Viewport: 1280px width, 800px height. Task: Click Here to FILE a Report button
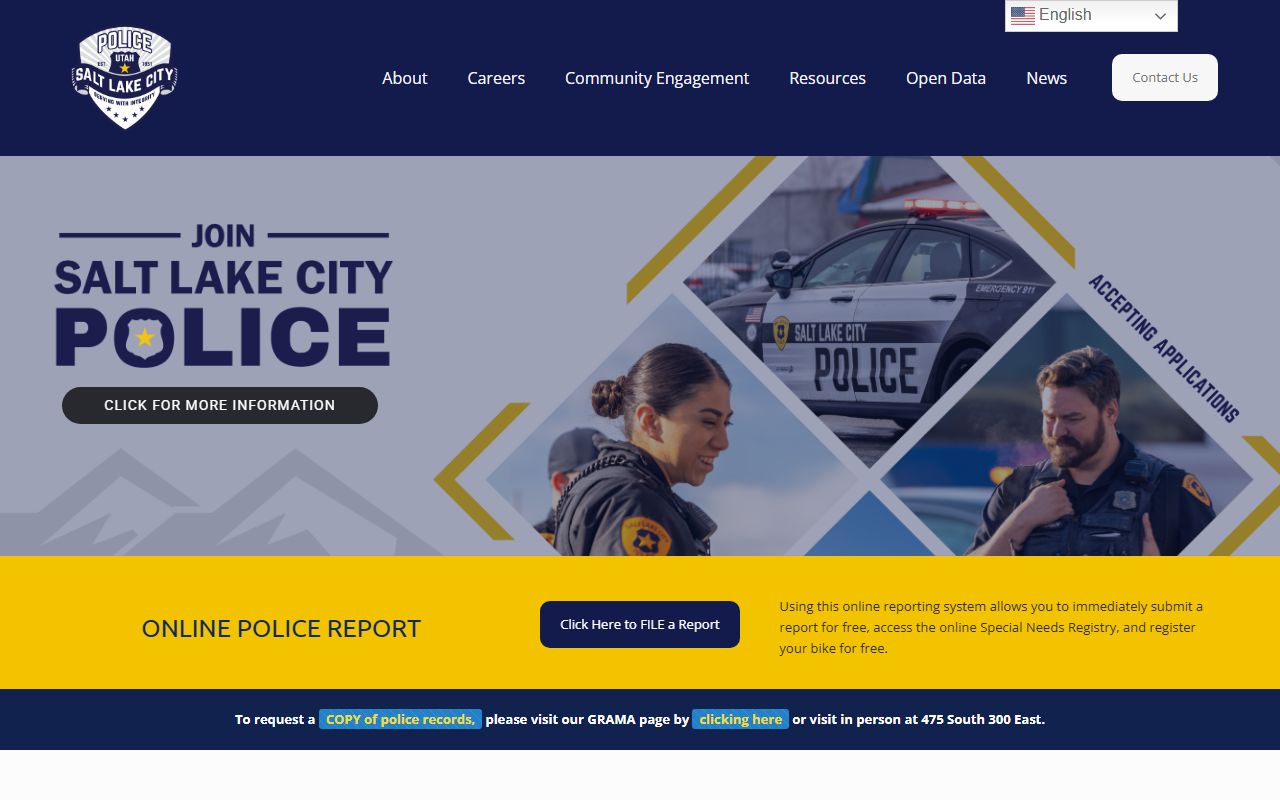tap(640, 624)
